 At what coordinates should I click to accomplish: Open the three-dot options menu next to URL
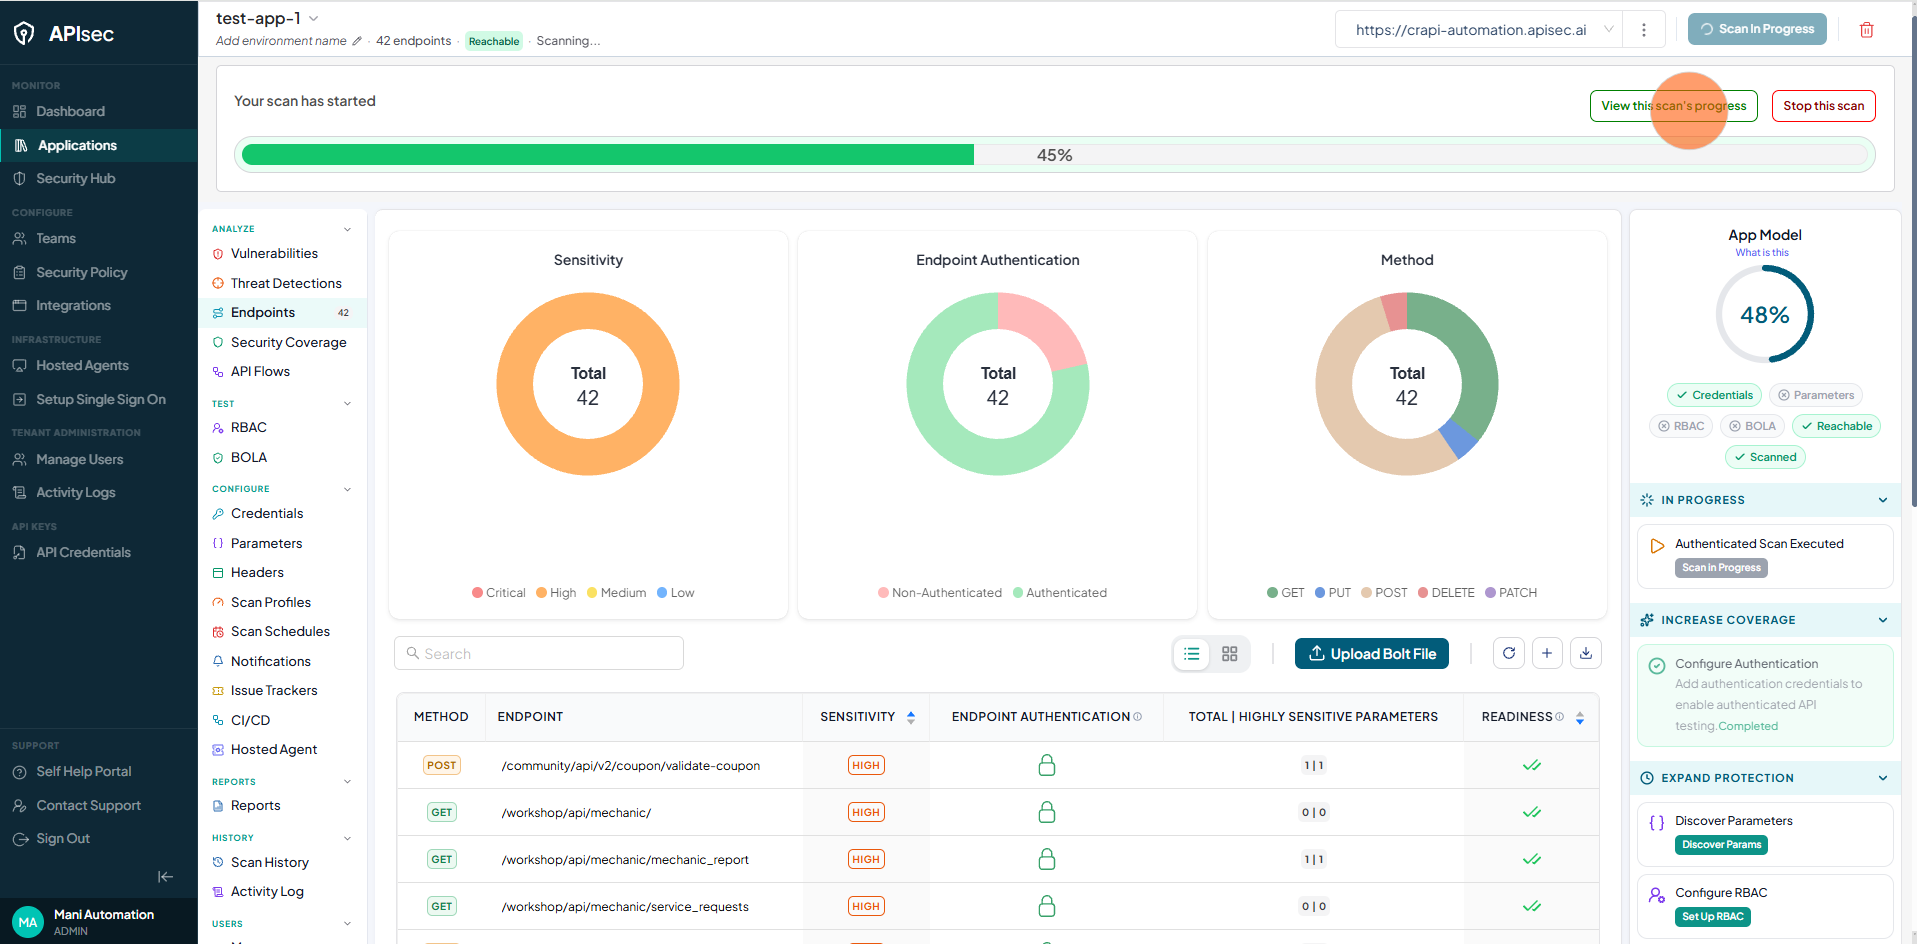pyautogui.click(x=1643, y=30)
